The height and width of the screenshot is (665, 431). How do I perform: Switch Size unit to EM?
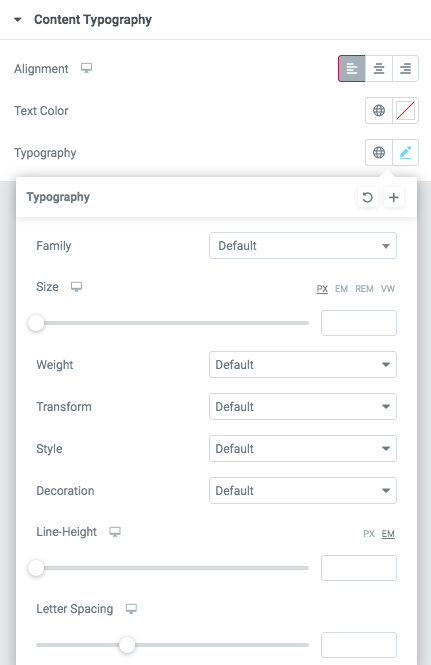click(x=341, y=289)
